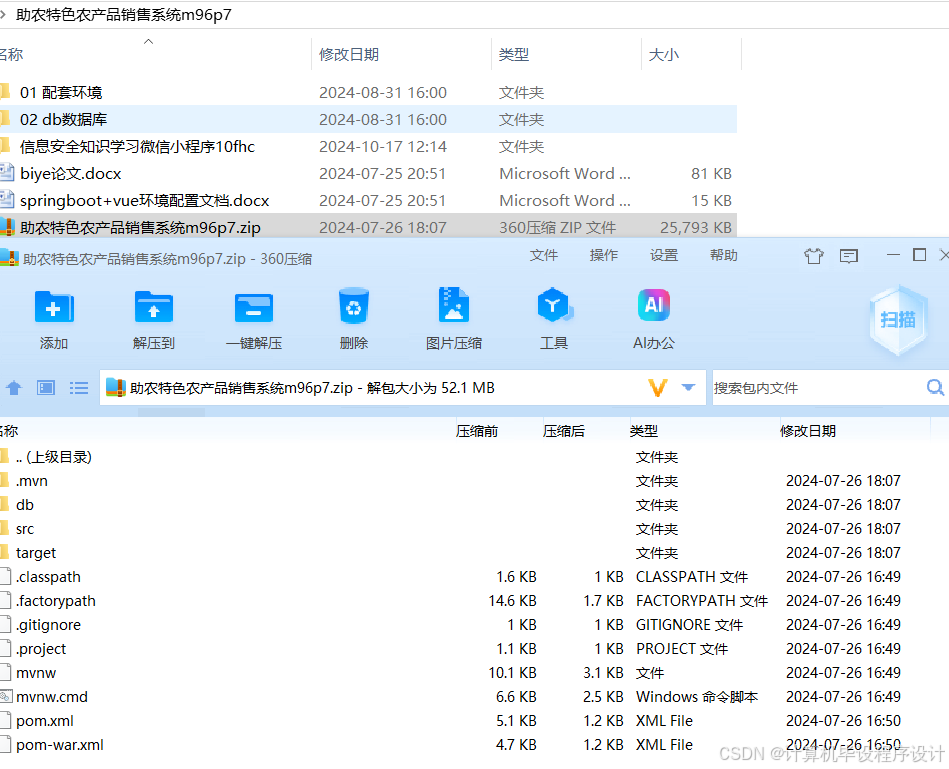Click the thumbnail view icon beside the up arrow

45,387
